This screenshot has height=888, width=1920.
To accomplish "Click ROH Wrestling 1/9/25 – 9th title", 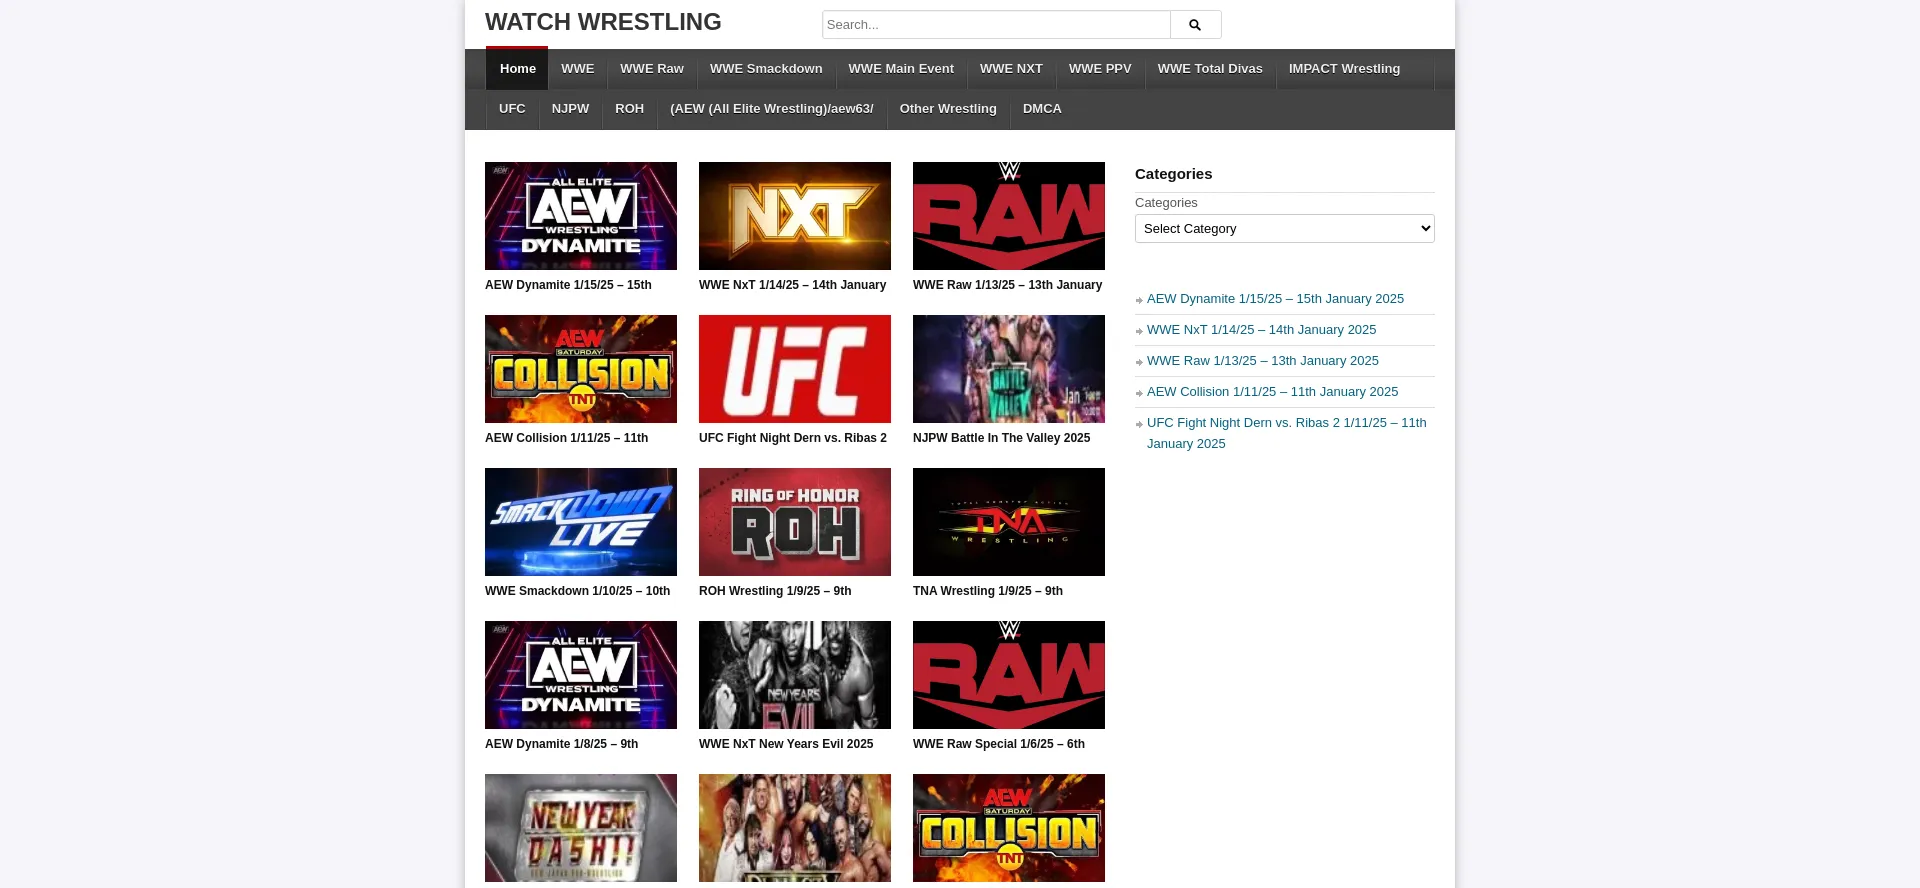I will point(775,591).
